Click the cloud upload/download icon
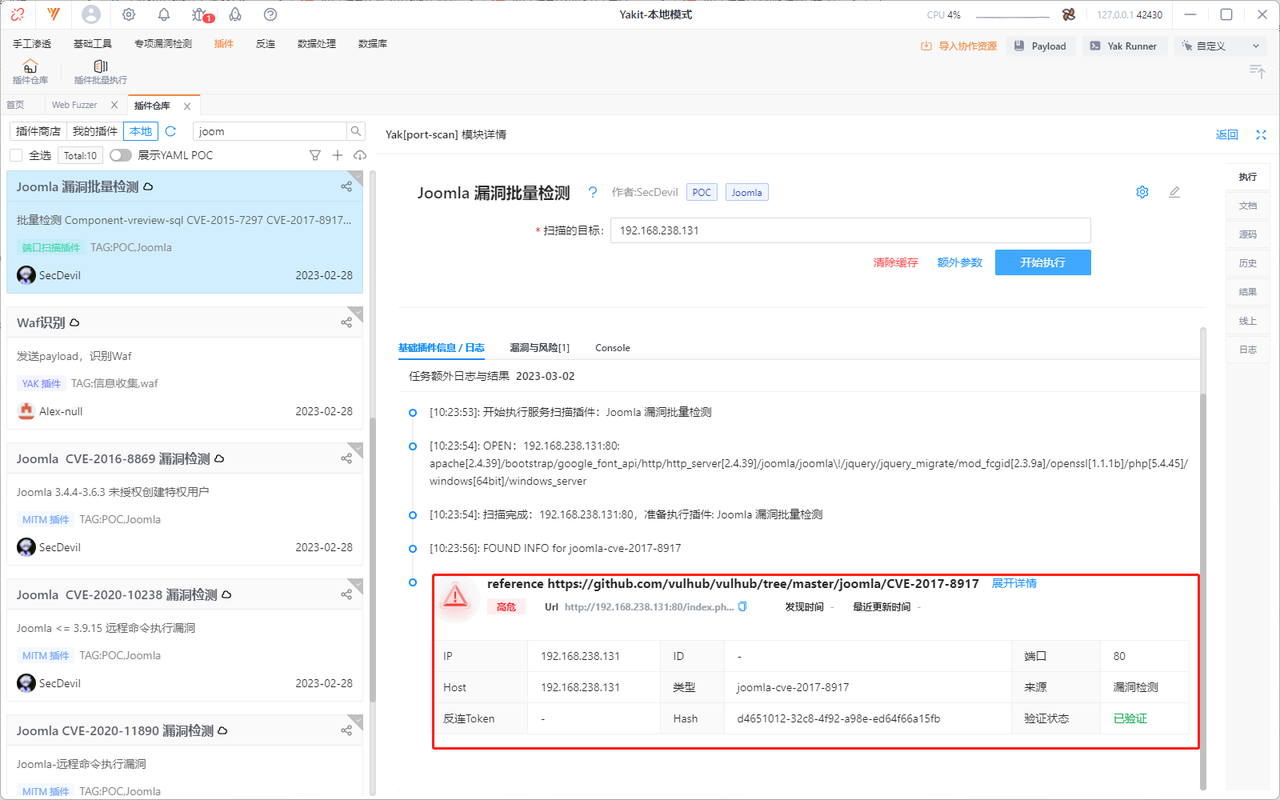This screenshot has height=800, width=1280. (360, 155)
